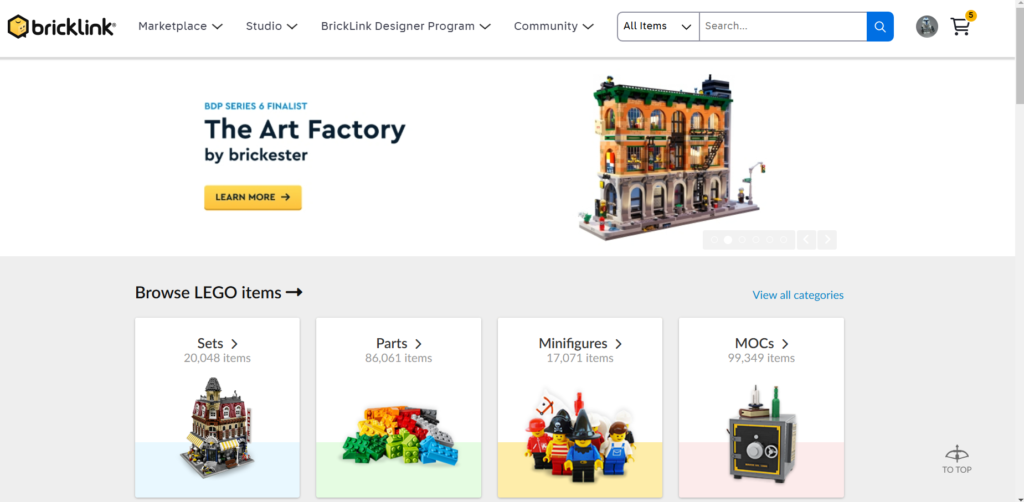Click the arrow beside Browse LEGO items

click(x=294, y=292)
